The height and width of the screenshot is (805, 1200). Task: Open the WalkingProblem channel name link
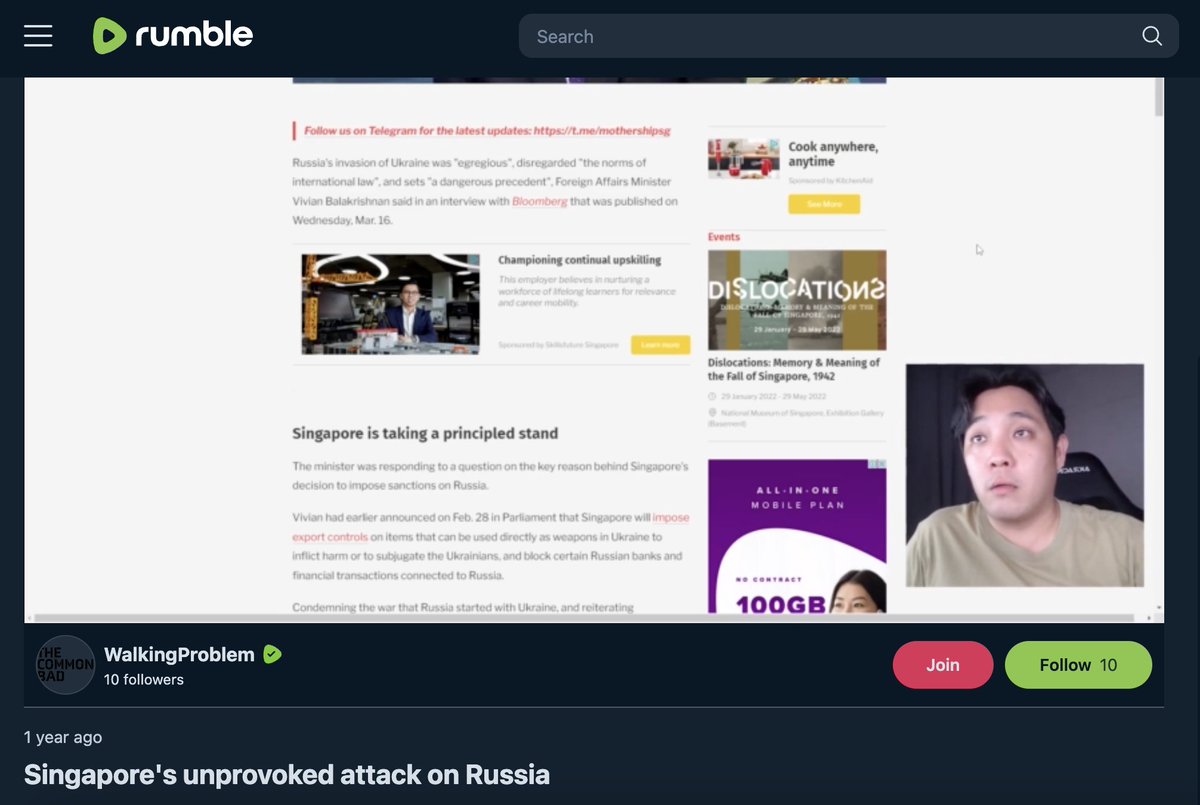tap(179, 654)
